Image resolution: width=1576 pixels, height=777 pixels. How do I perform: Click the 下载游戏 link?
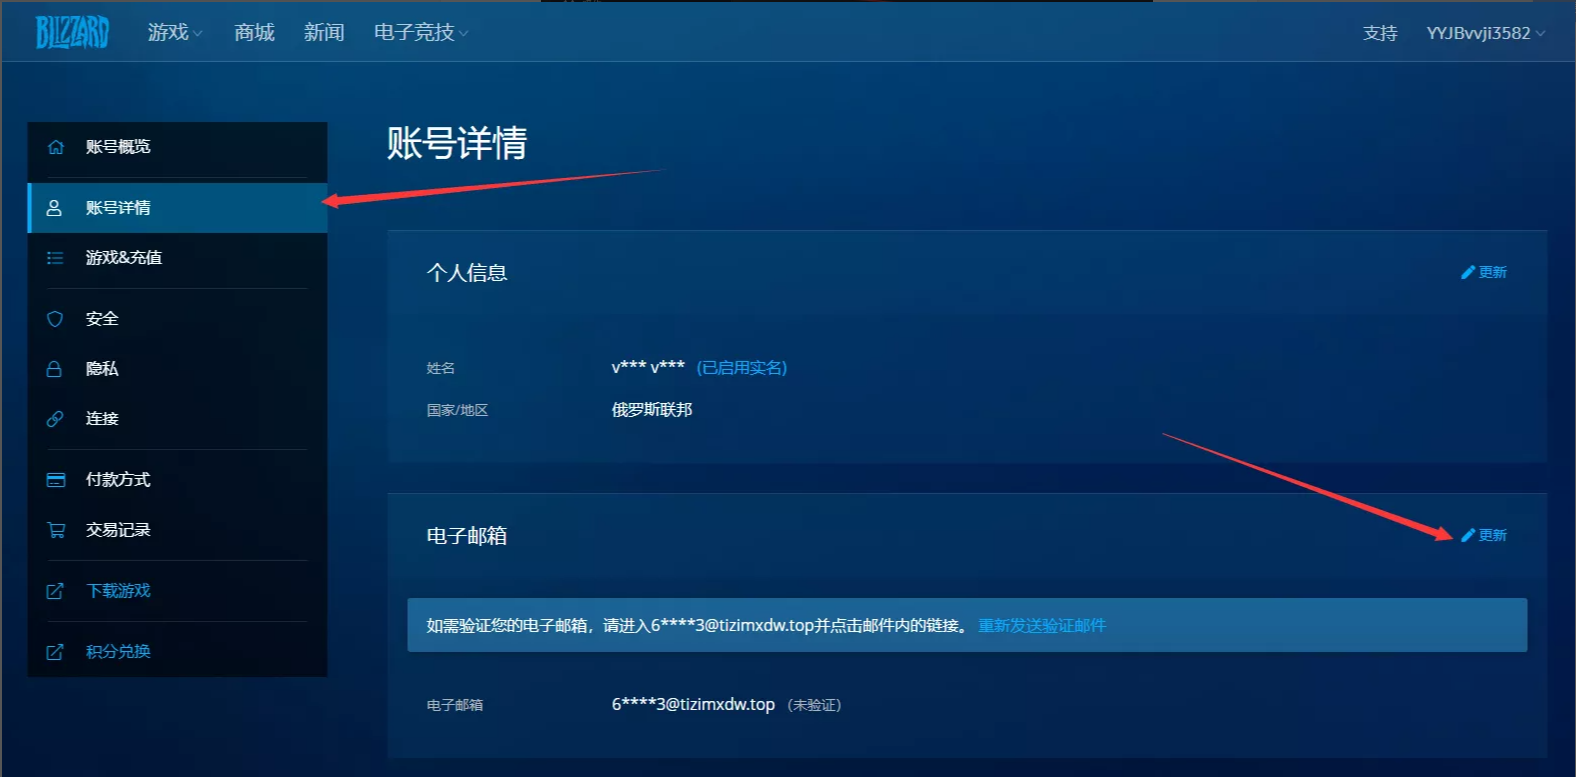pos(118,591)
